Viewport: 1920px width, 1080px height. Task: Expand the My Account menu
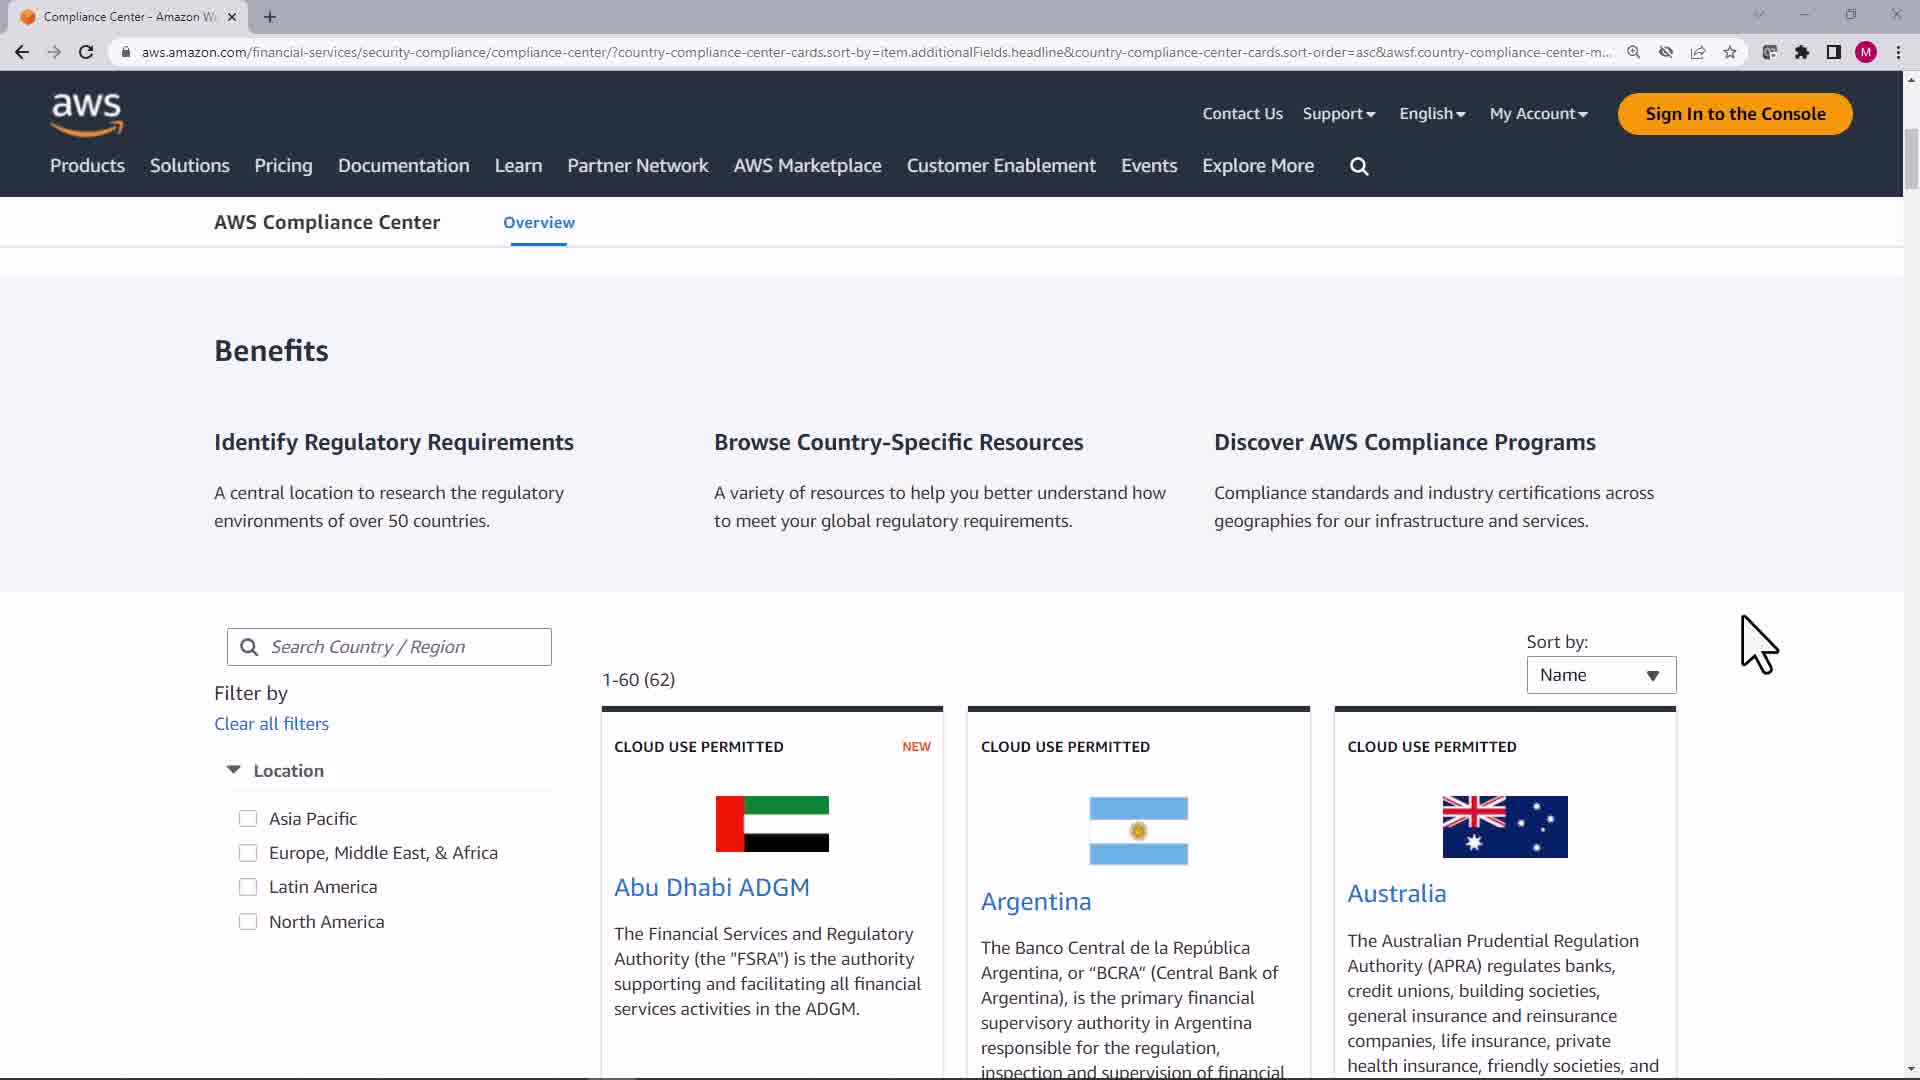pos(1538,114)
